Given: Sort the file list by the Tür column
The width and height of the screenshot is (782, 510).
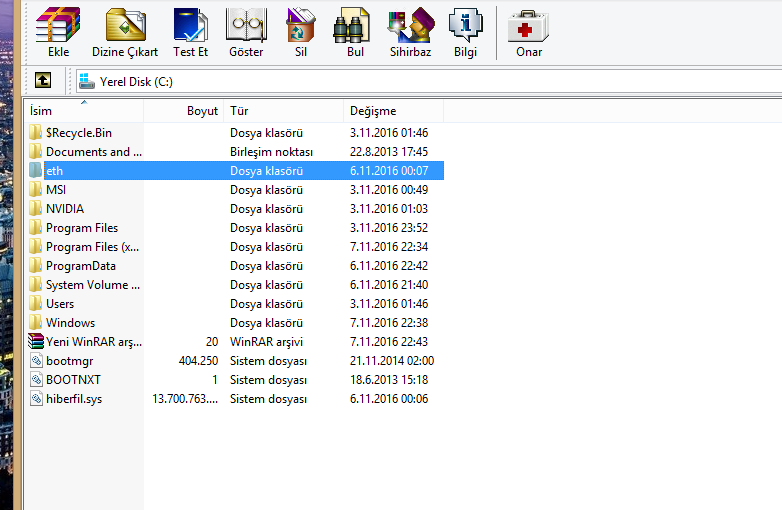Looking at the screenshot, I should pyautogui.click(x=284, y=111).
